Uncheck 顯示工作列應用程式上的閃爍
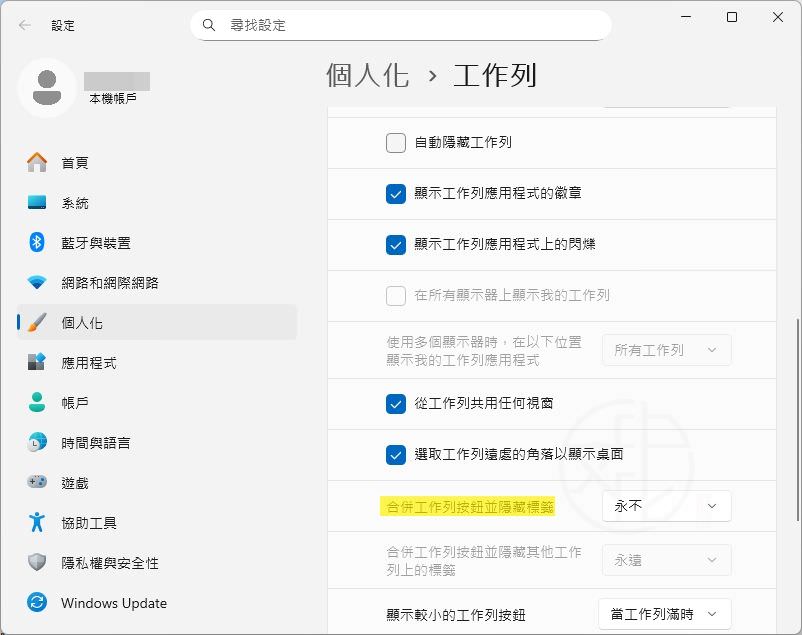802x635 pixels. tap(396, 245)
